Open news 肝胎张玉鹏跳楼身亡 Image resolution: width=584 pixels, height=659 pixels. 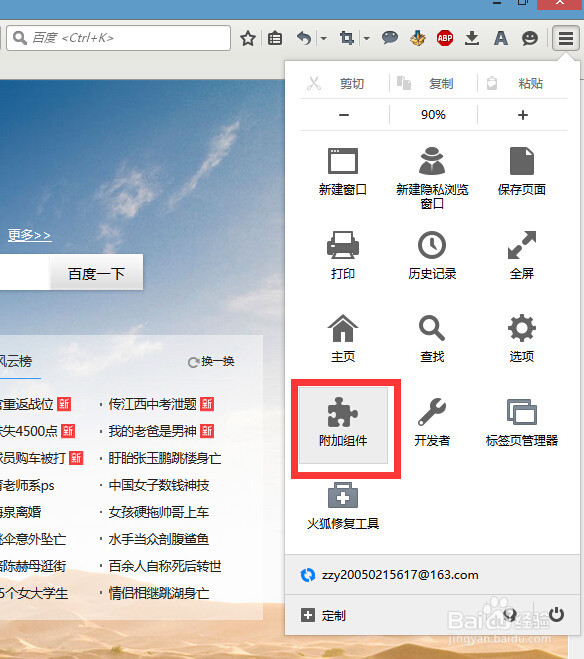(x=165, y=458)
